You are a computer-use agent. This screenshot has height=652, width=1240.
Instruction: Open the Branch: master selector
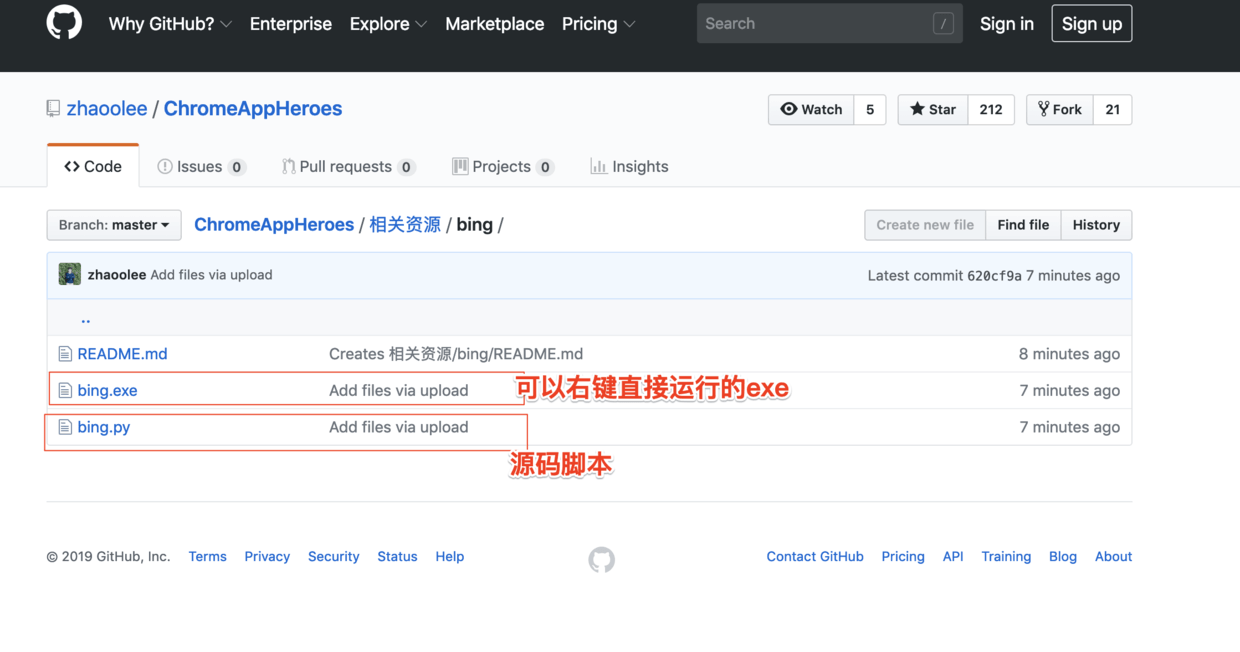(114, 225)
